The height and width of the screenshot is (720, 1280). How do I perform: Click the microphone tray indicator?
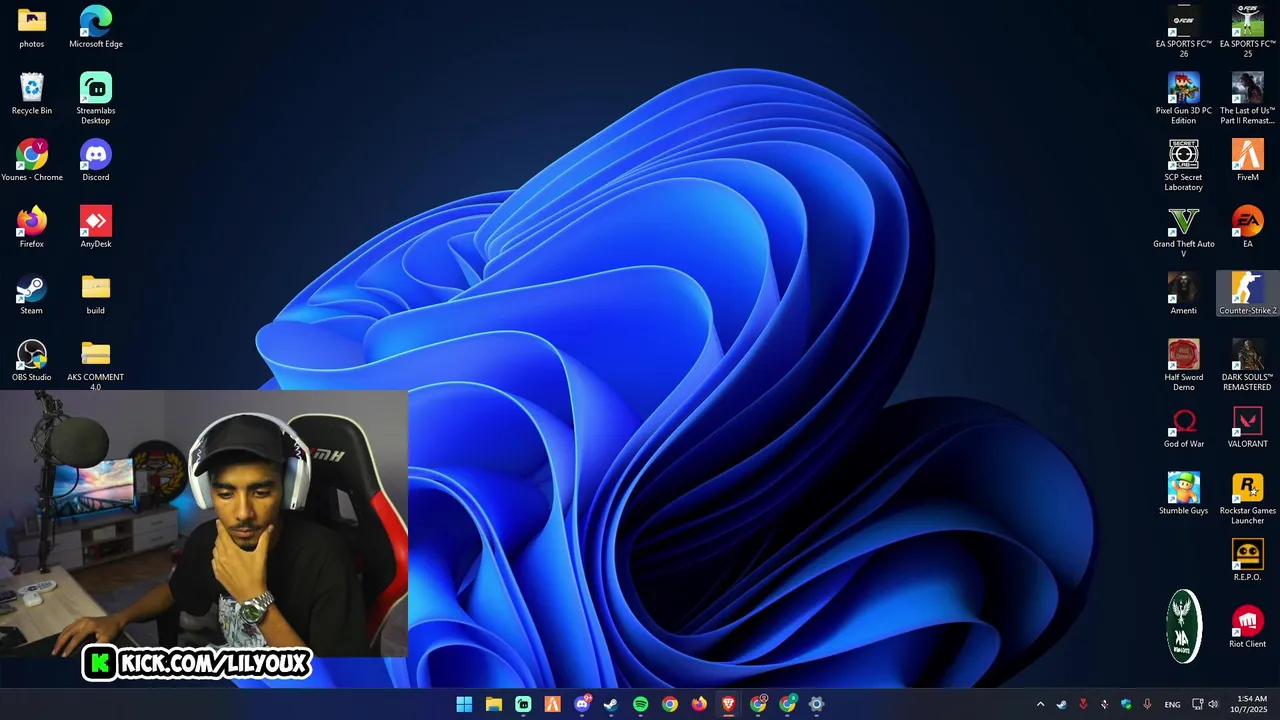pos(1147,704)
